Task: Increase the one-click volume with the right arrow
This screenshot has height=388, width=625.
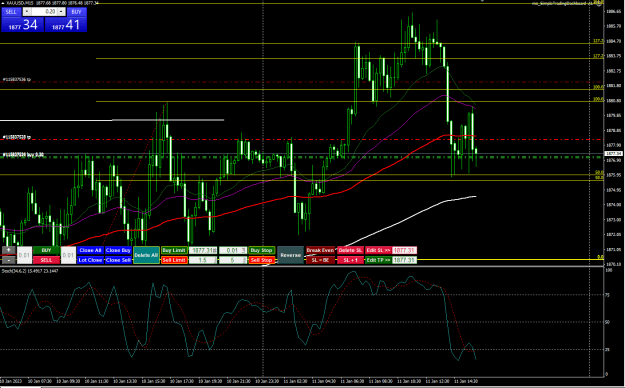Action: point(61,12)
